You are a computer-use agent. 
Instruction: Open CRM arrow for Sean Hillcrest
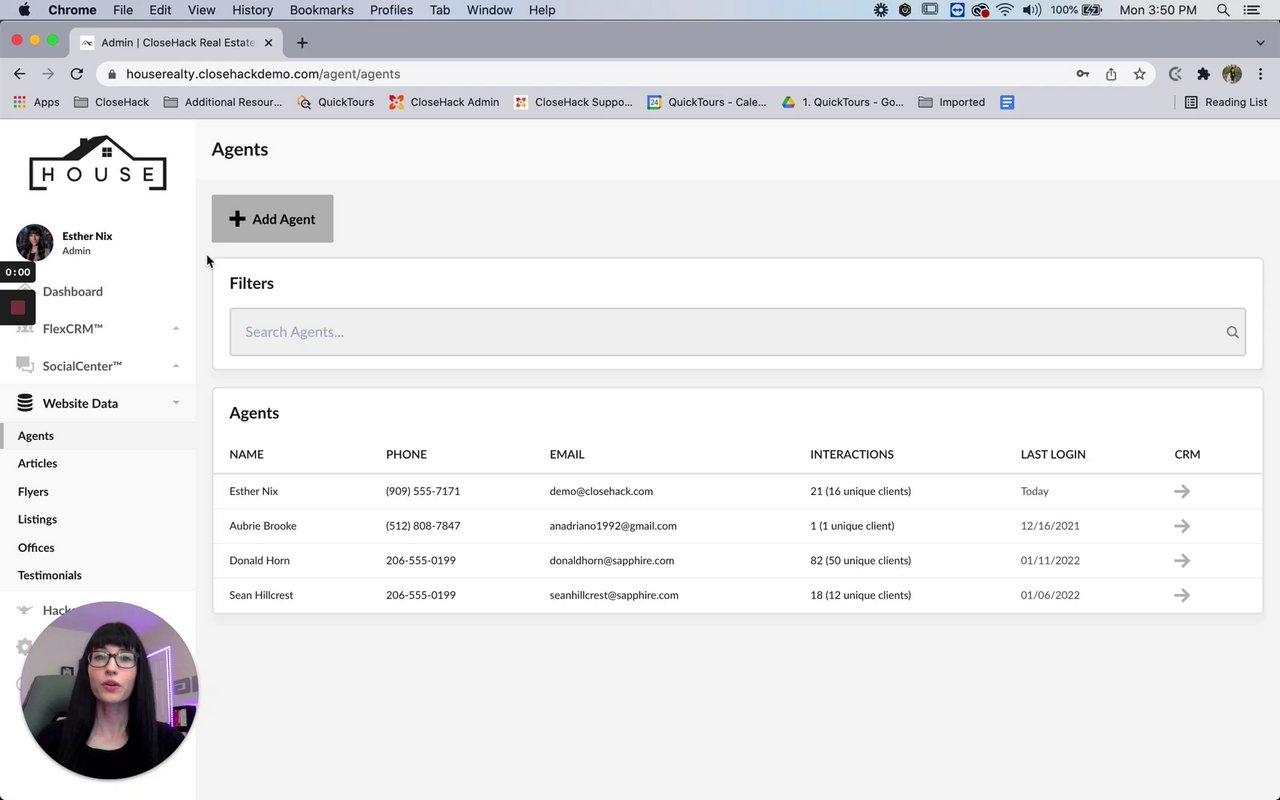(1182, 595)
